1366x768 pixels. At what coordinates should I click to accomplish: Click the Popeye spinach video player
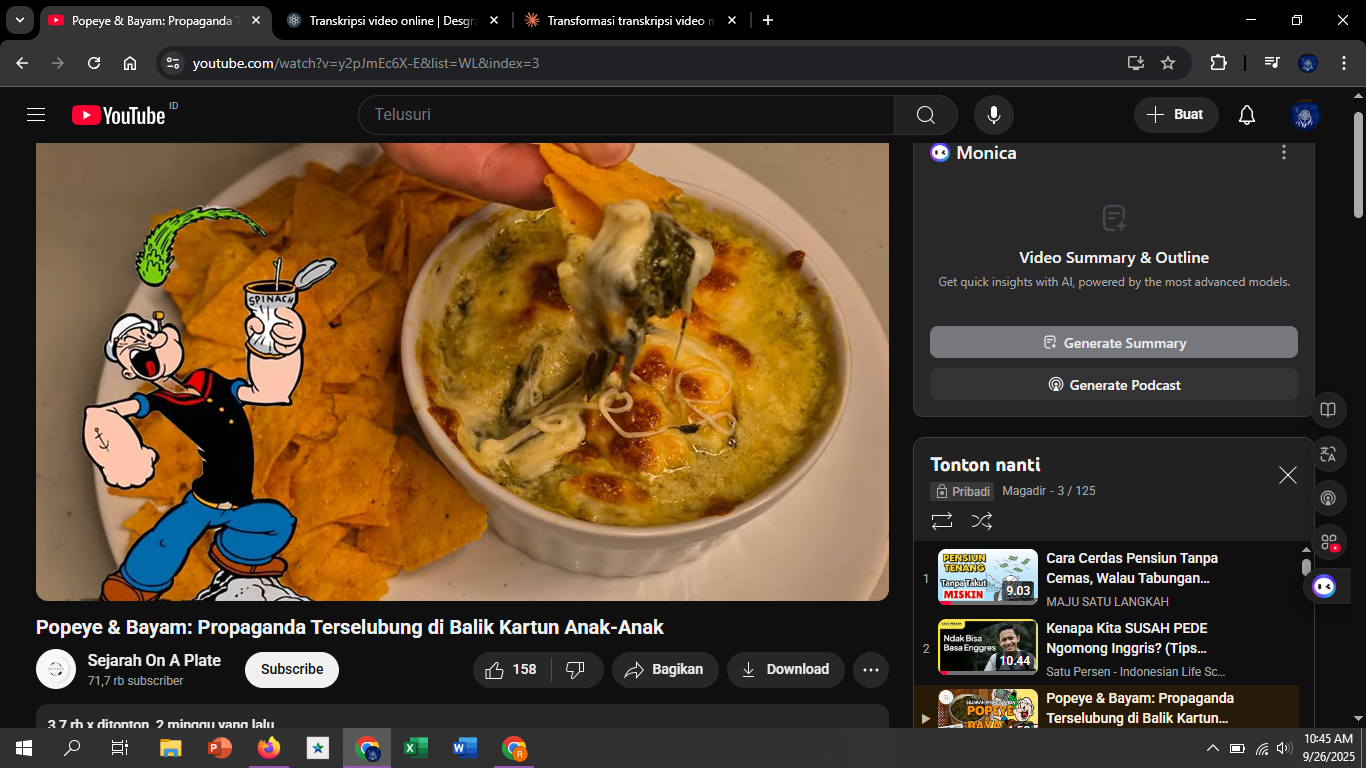(462, 371)
